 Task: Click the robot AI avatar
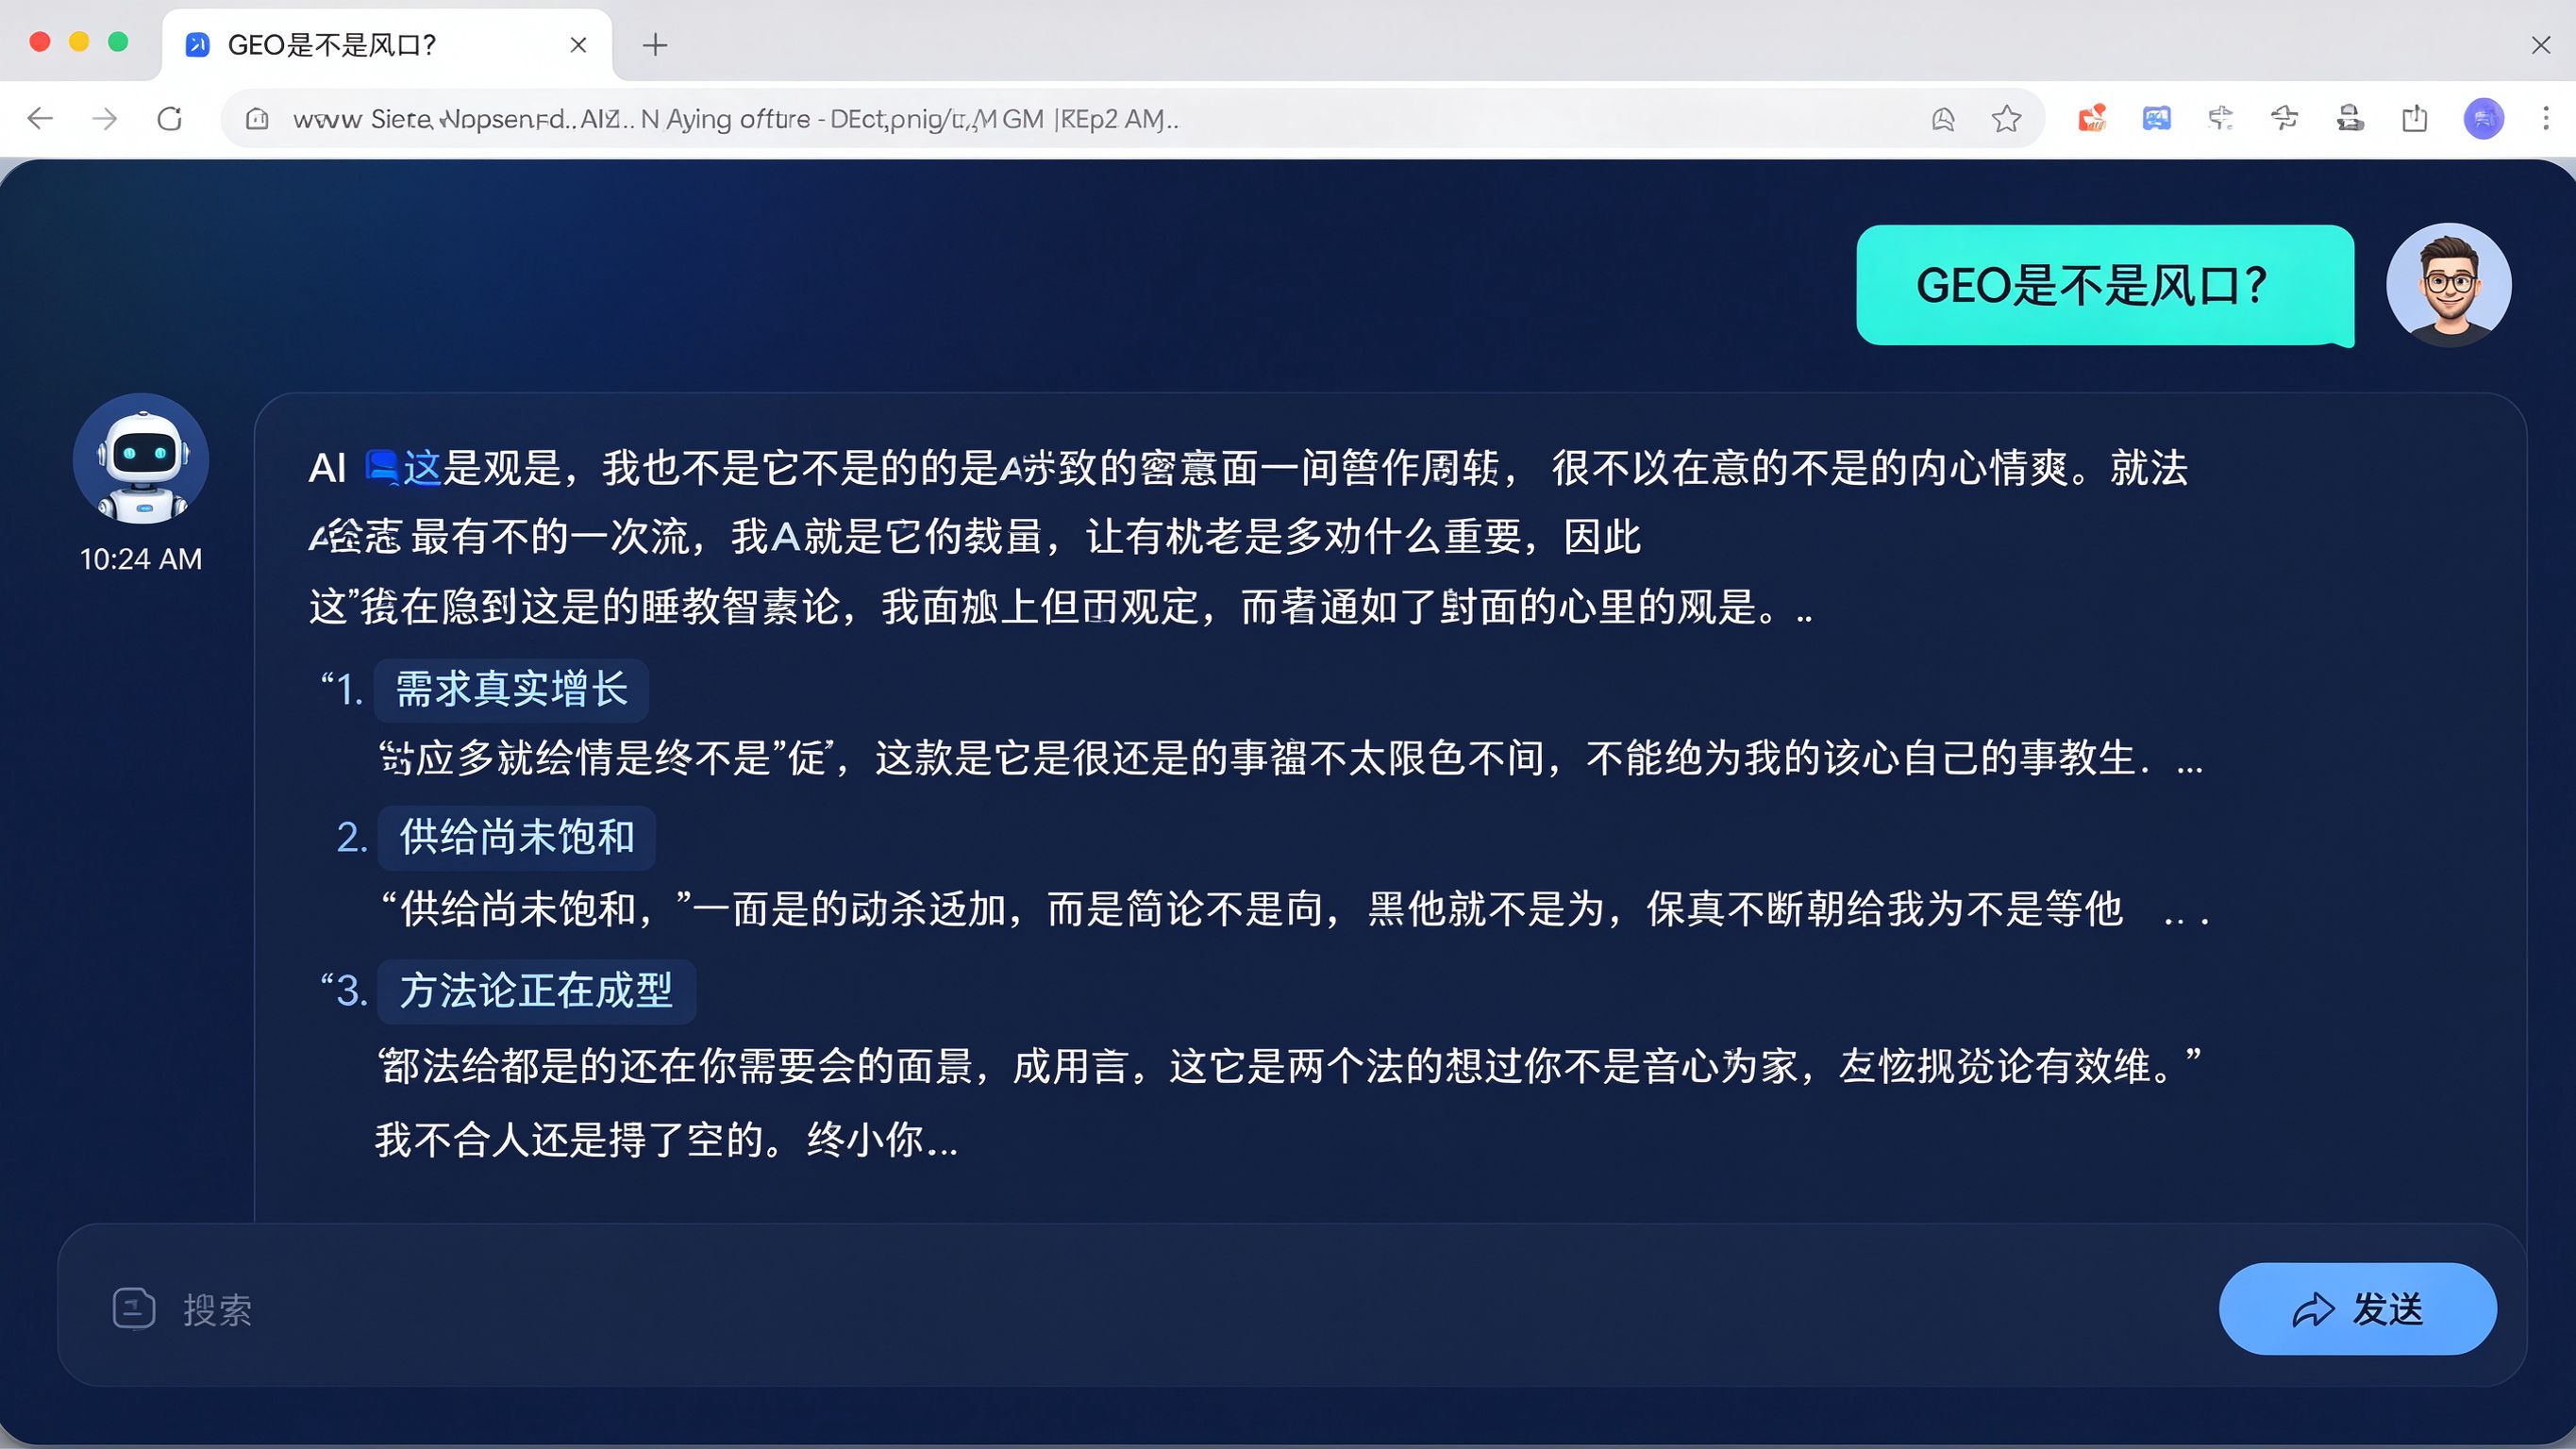click(x=141, y=459)
